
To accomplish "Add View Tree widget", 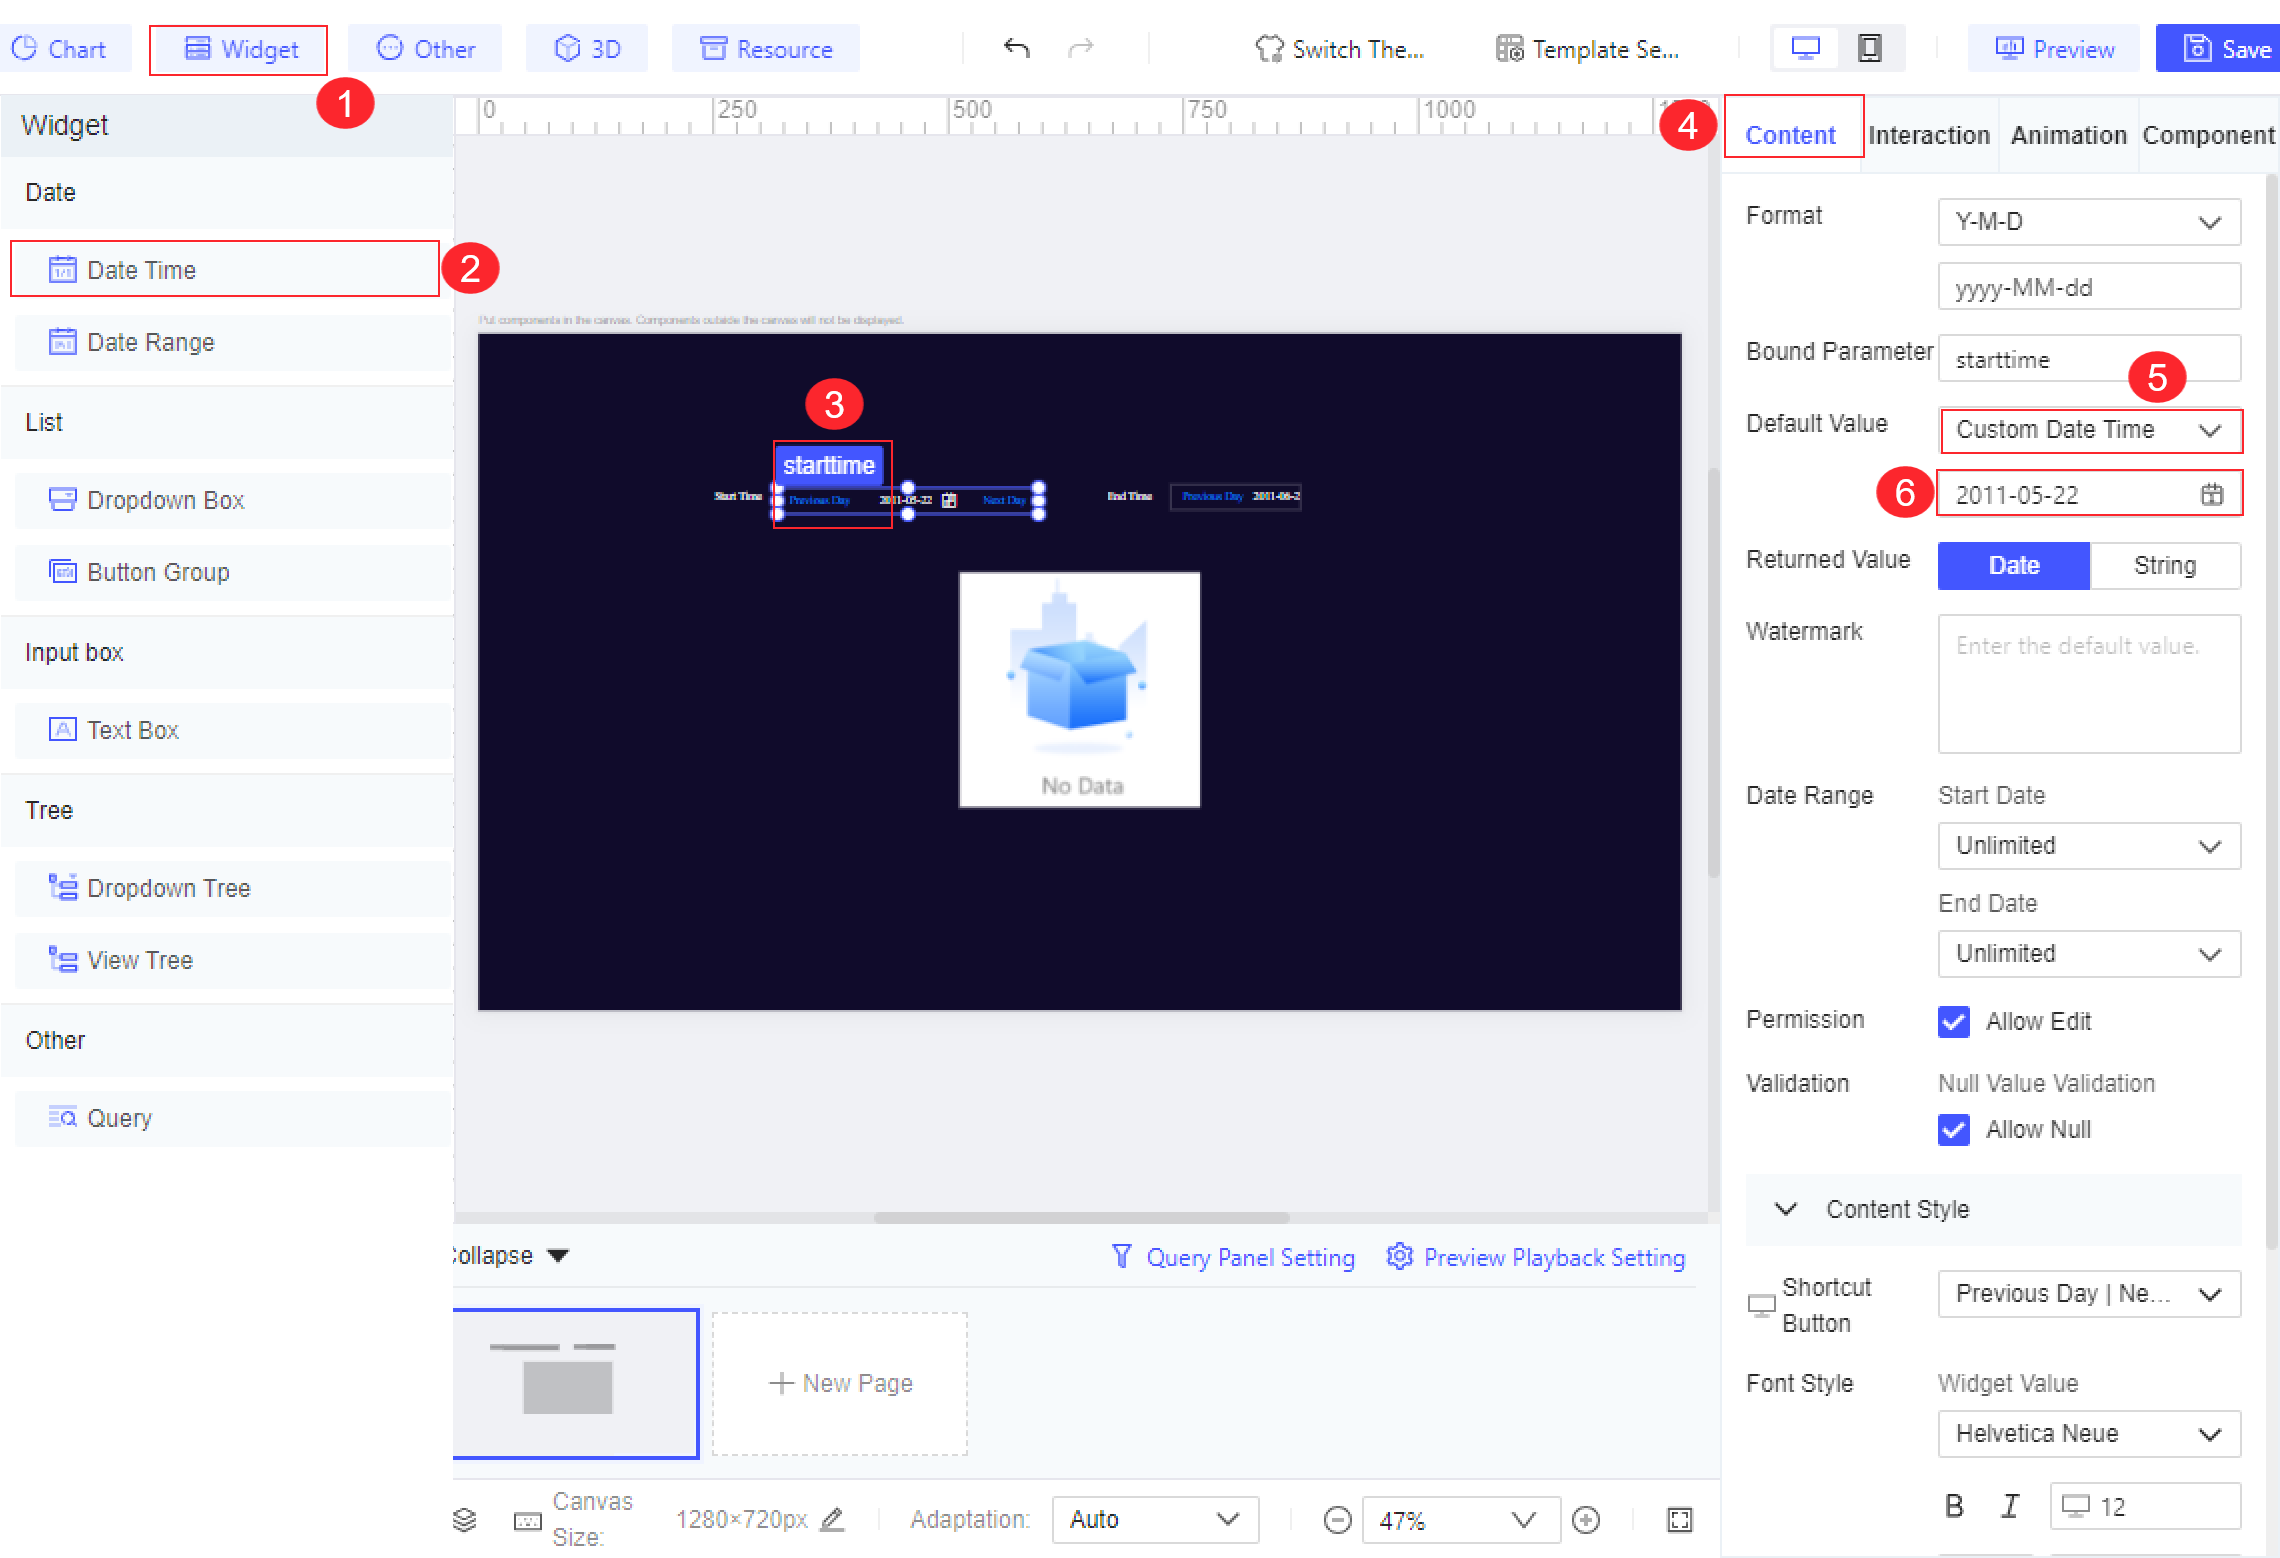I will (x=232, y=960).
